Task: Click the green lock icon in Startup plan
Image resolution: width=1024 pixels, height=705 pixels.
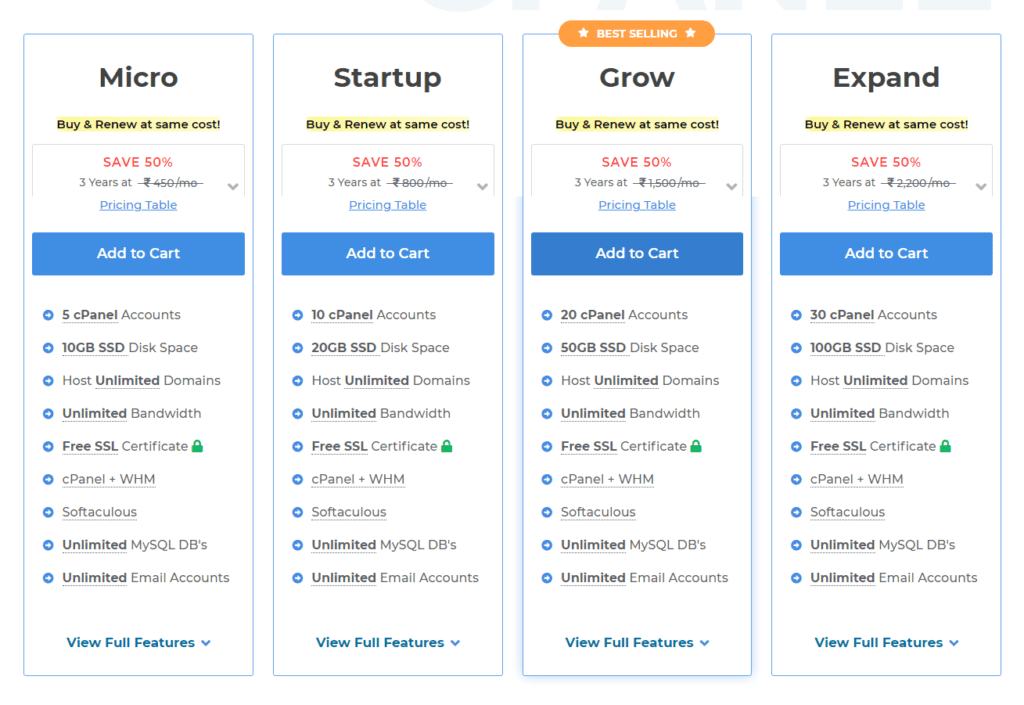Action: 447,446
